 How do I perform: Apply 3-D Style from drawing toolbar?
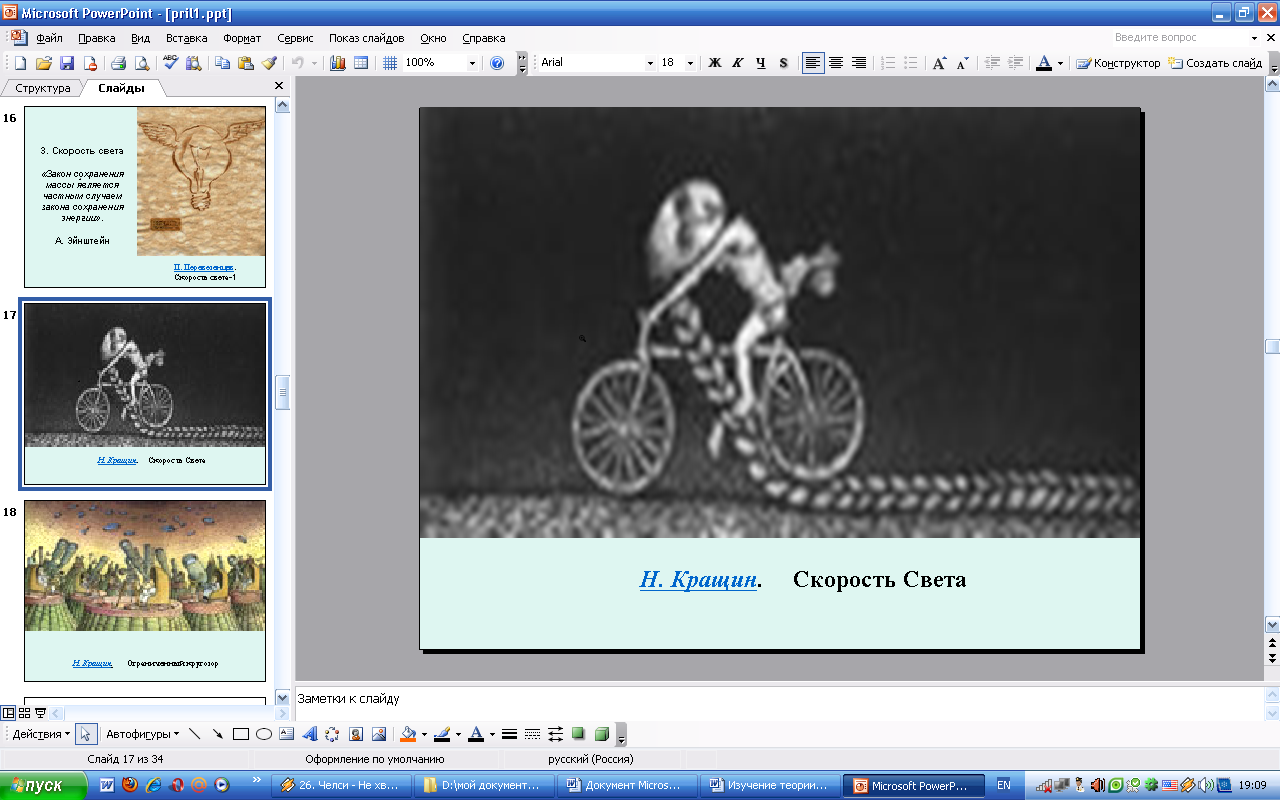click(601, 734)
